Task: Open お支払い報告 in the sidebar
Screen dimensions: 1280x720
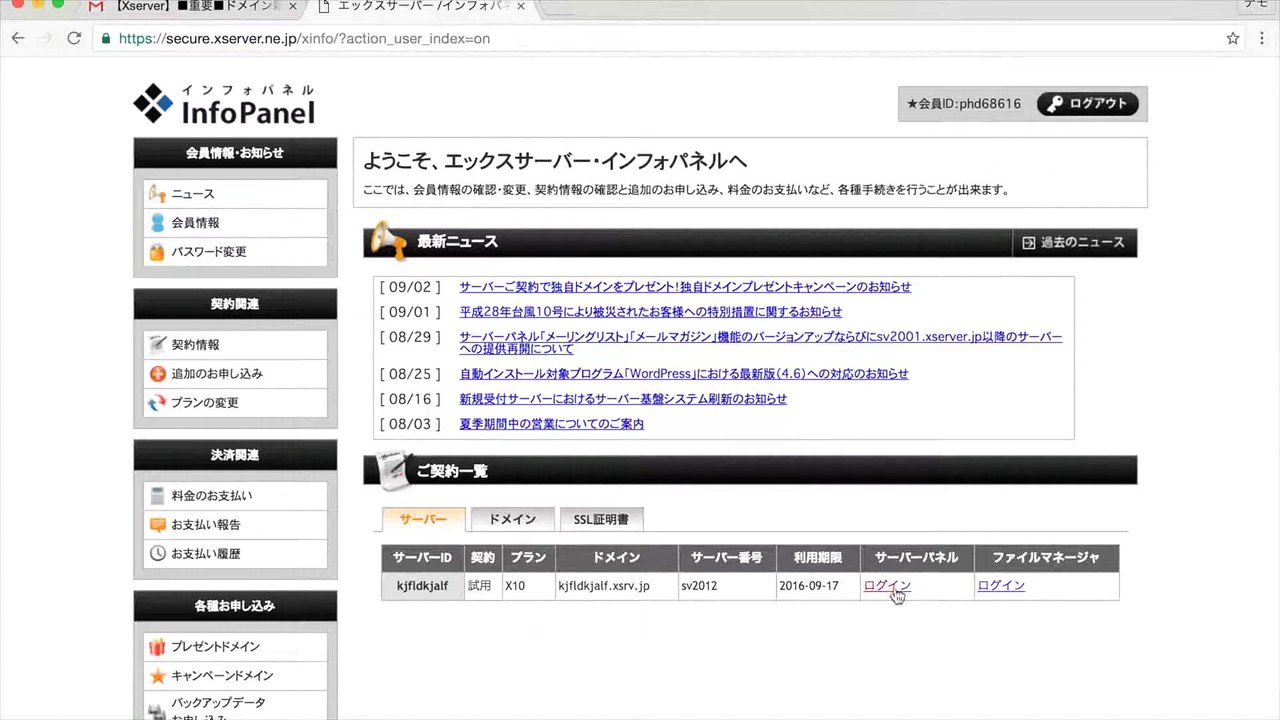Action: (235, 524)
